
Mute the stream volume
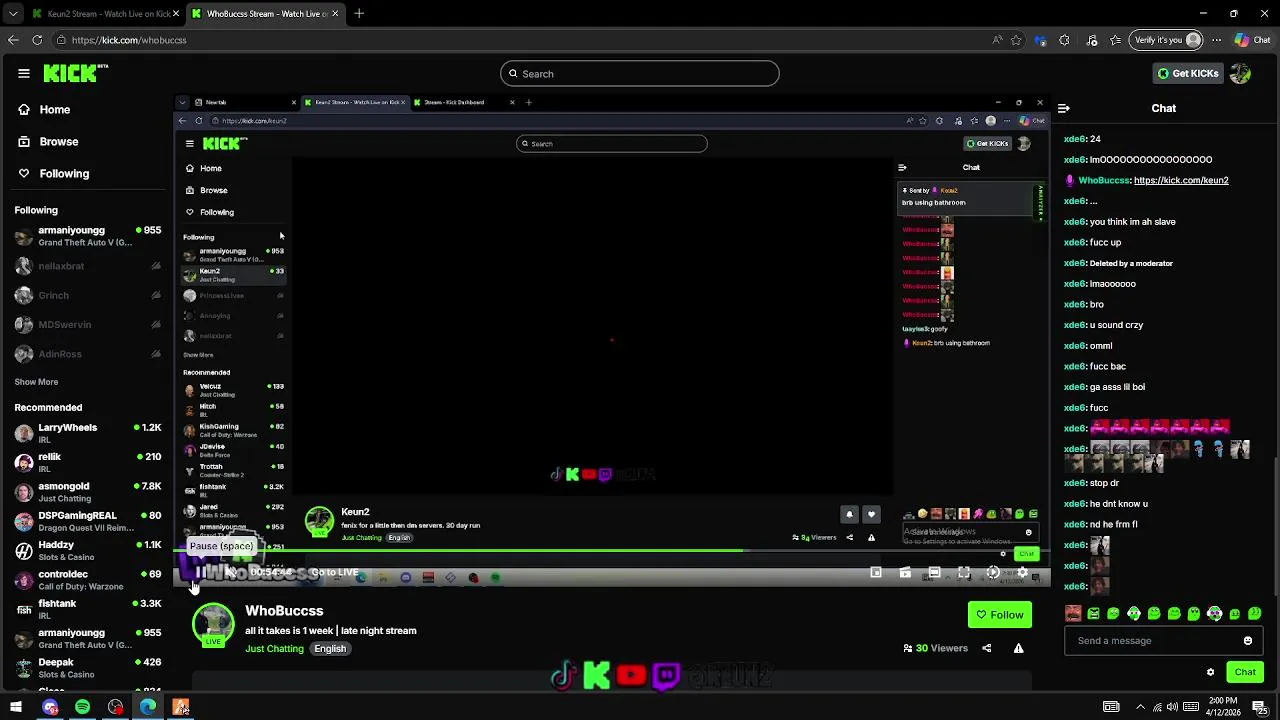tap(230, 572)
